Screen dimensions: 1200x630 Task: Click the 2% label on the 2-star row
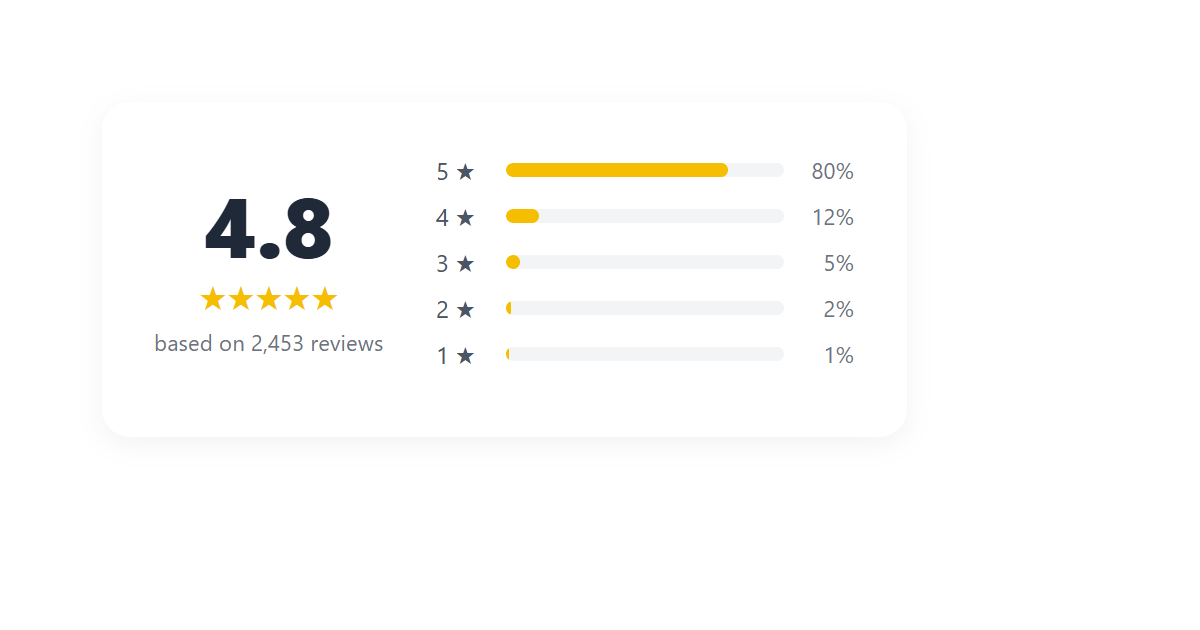(840, 309)
